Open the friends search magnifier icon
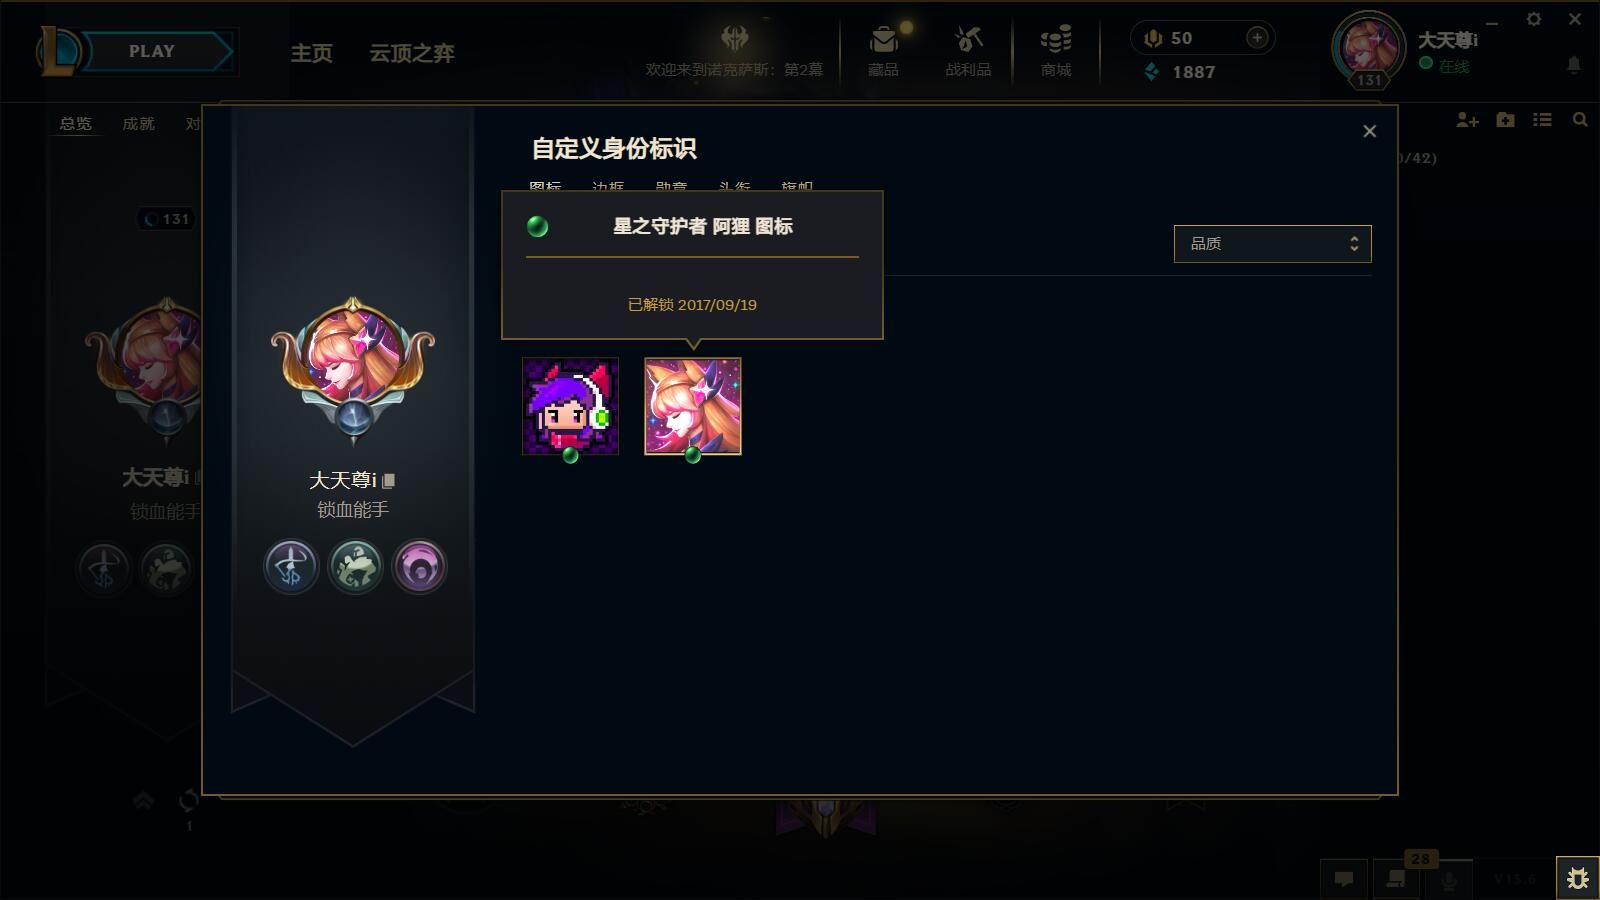This screenshot has width=1600, height=900. point(1580,120)
